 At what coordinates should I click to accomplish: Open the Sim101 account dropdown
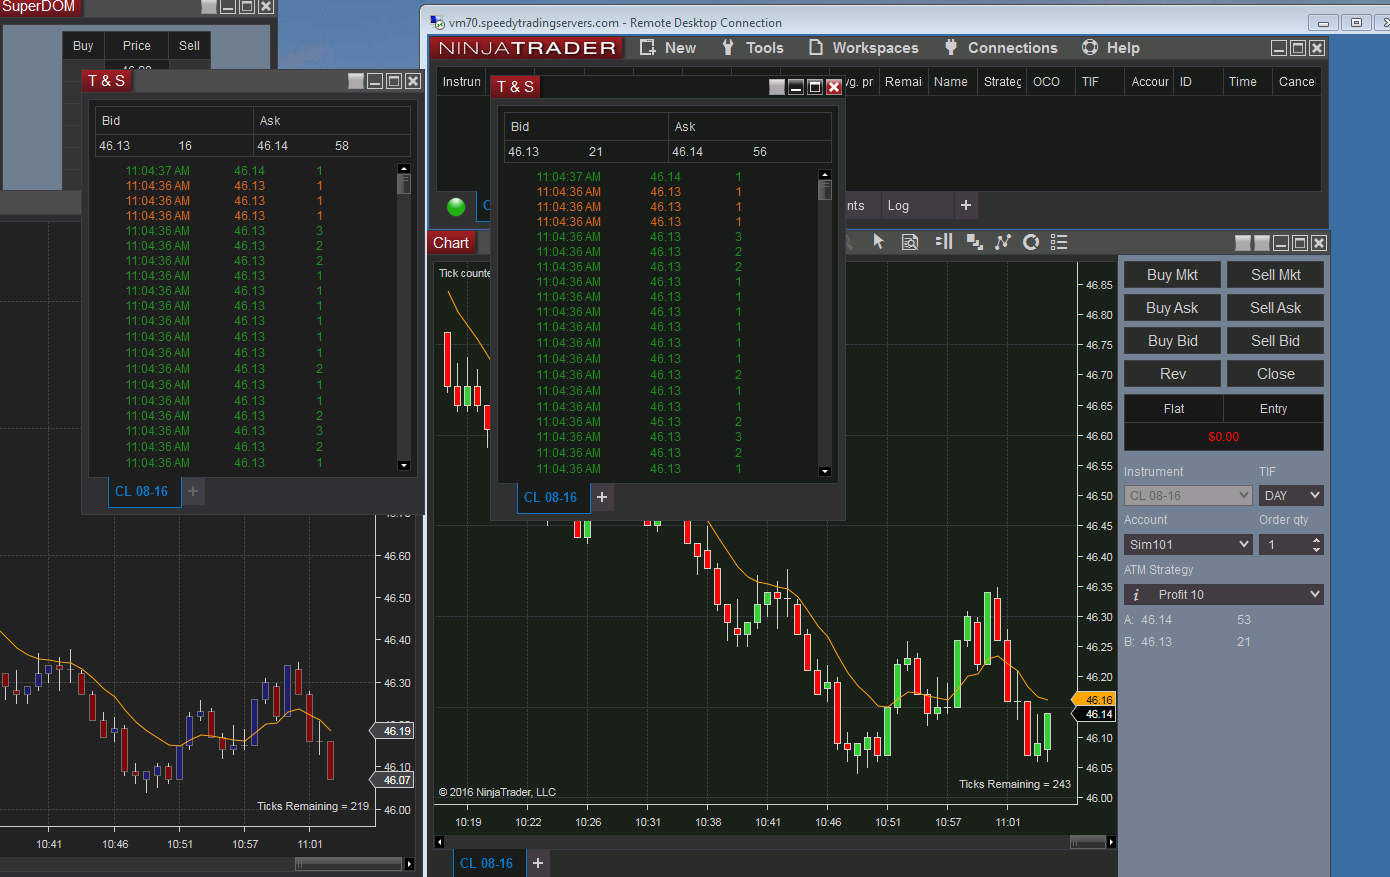pyautogui.click(x=1188, y=544)
